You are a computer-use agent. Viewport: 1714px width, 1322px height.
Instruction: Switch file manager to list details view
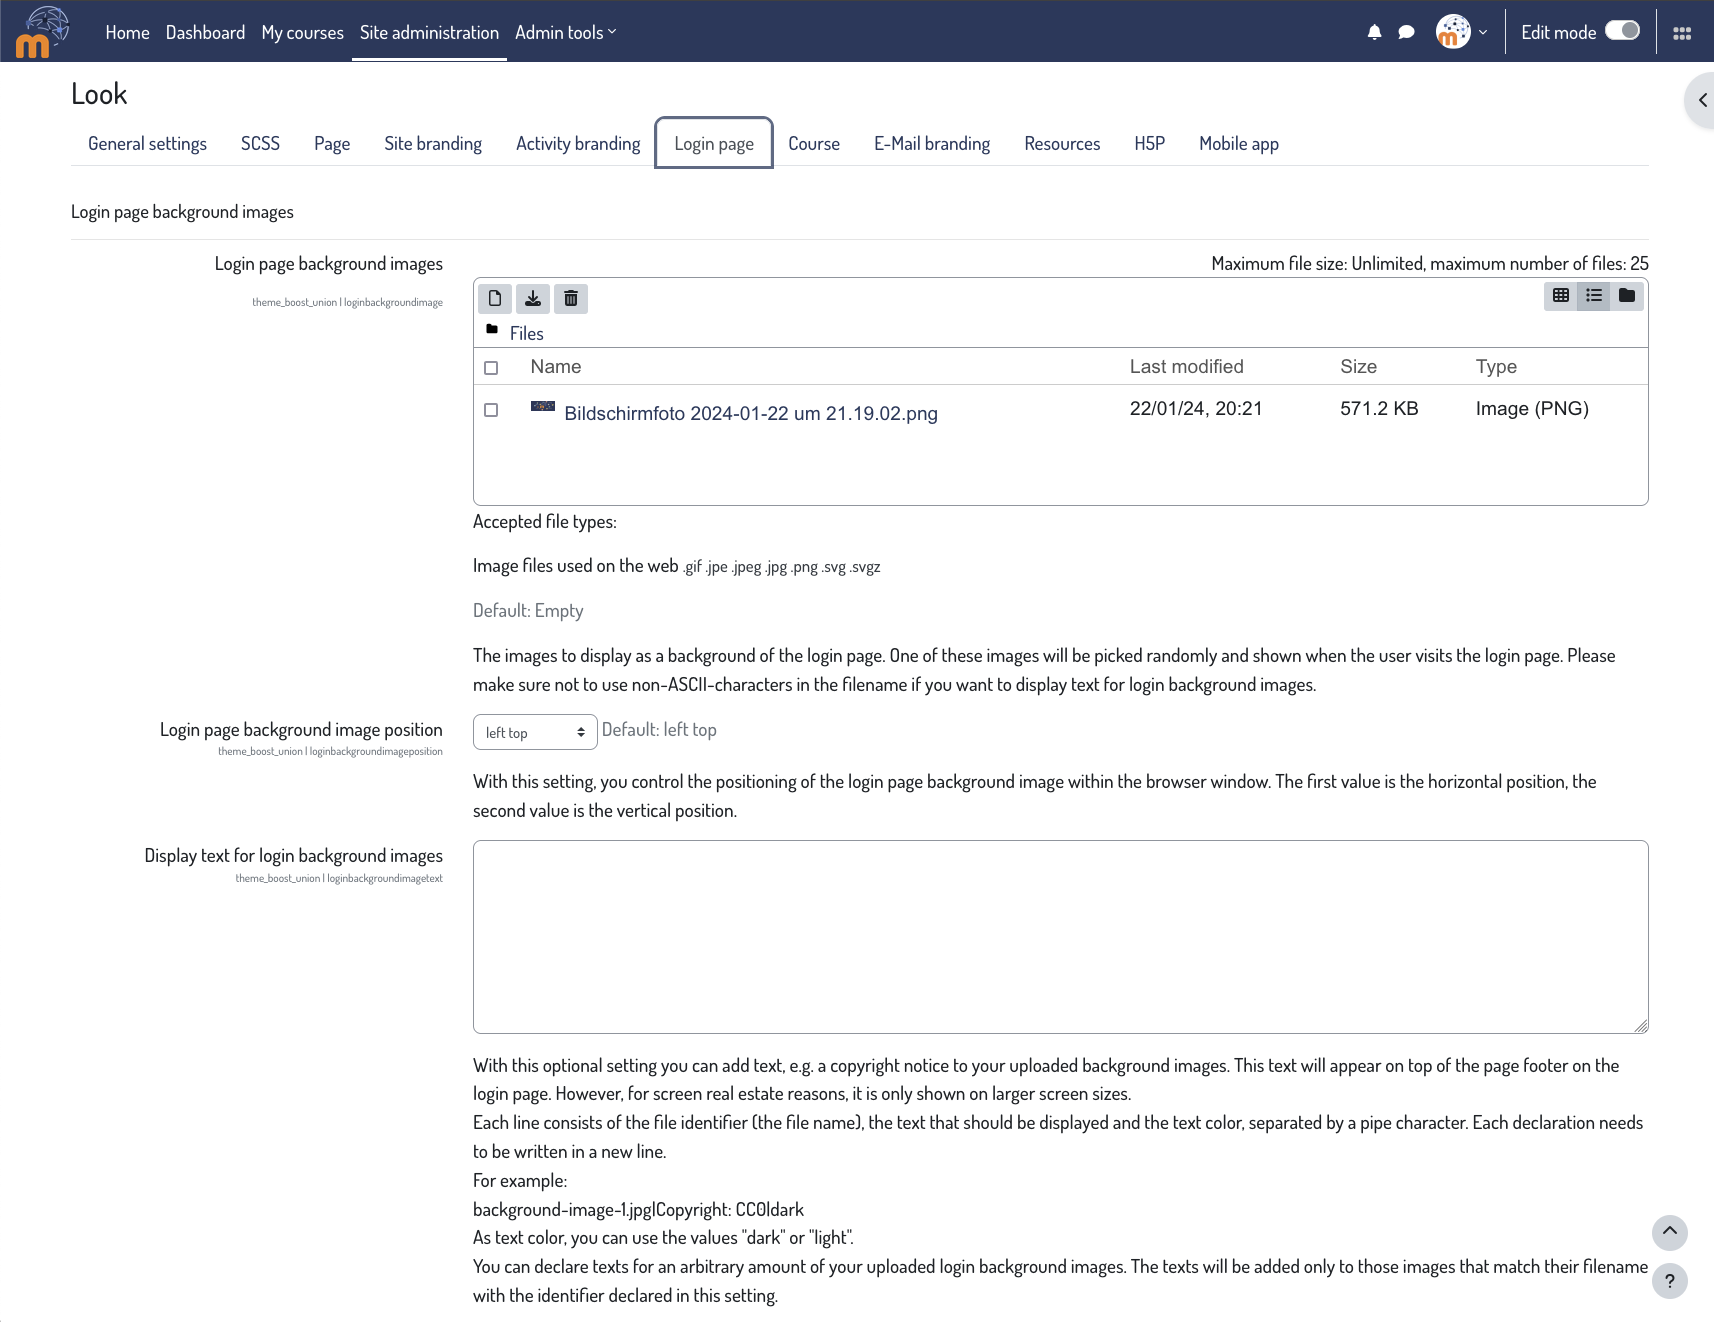[1594, 295]
